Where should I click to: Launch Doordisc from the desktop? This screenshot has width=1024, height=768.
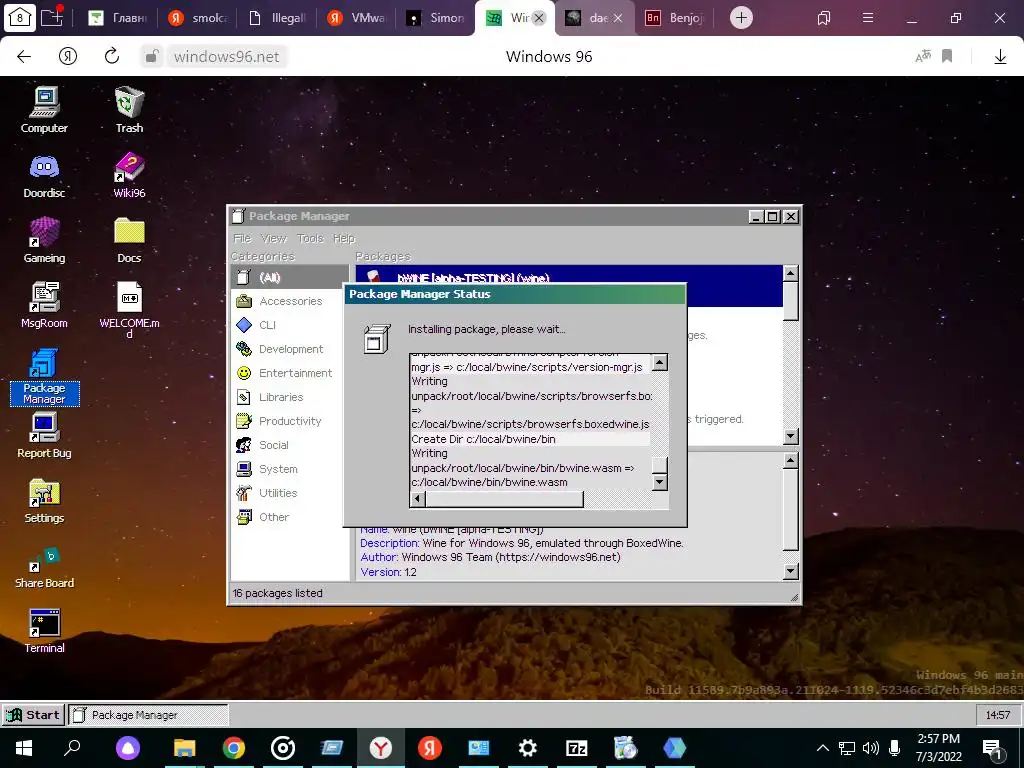(44, 175)
